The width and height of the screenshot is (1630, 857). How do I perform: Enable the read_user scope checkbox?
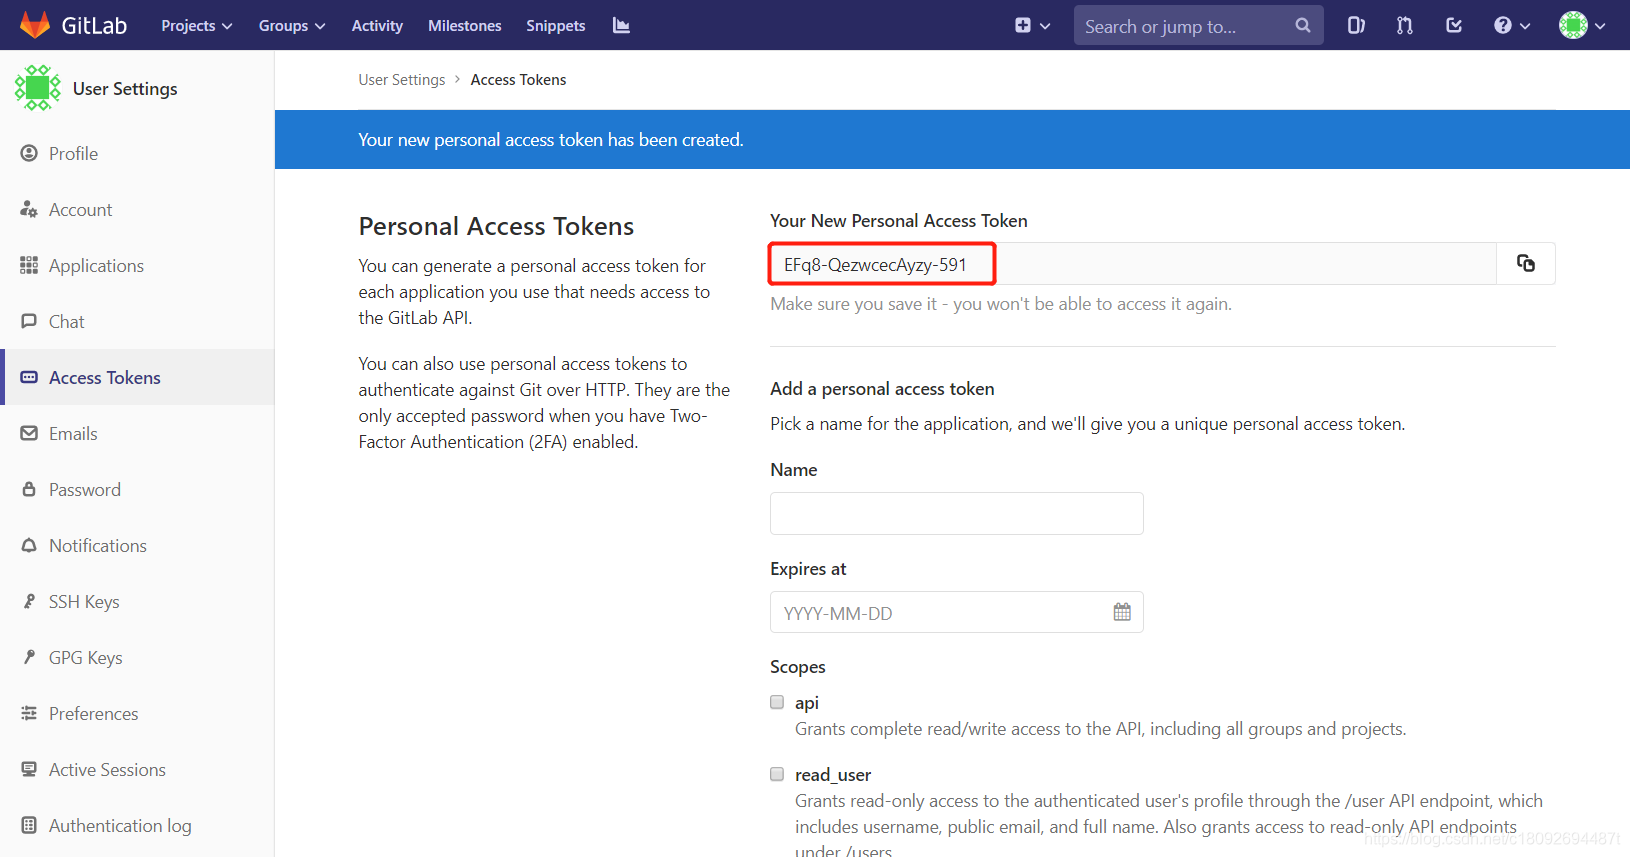[777, 774]
